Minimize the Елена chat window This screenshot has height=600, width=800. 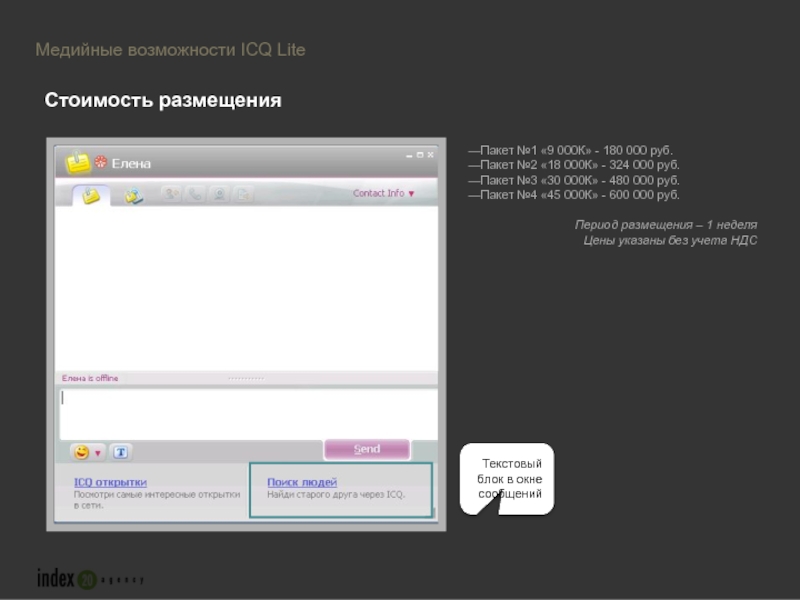click(409, 155)
